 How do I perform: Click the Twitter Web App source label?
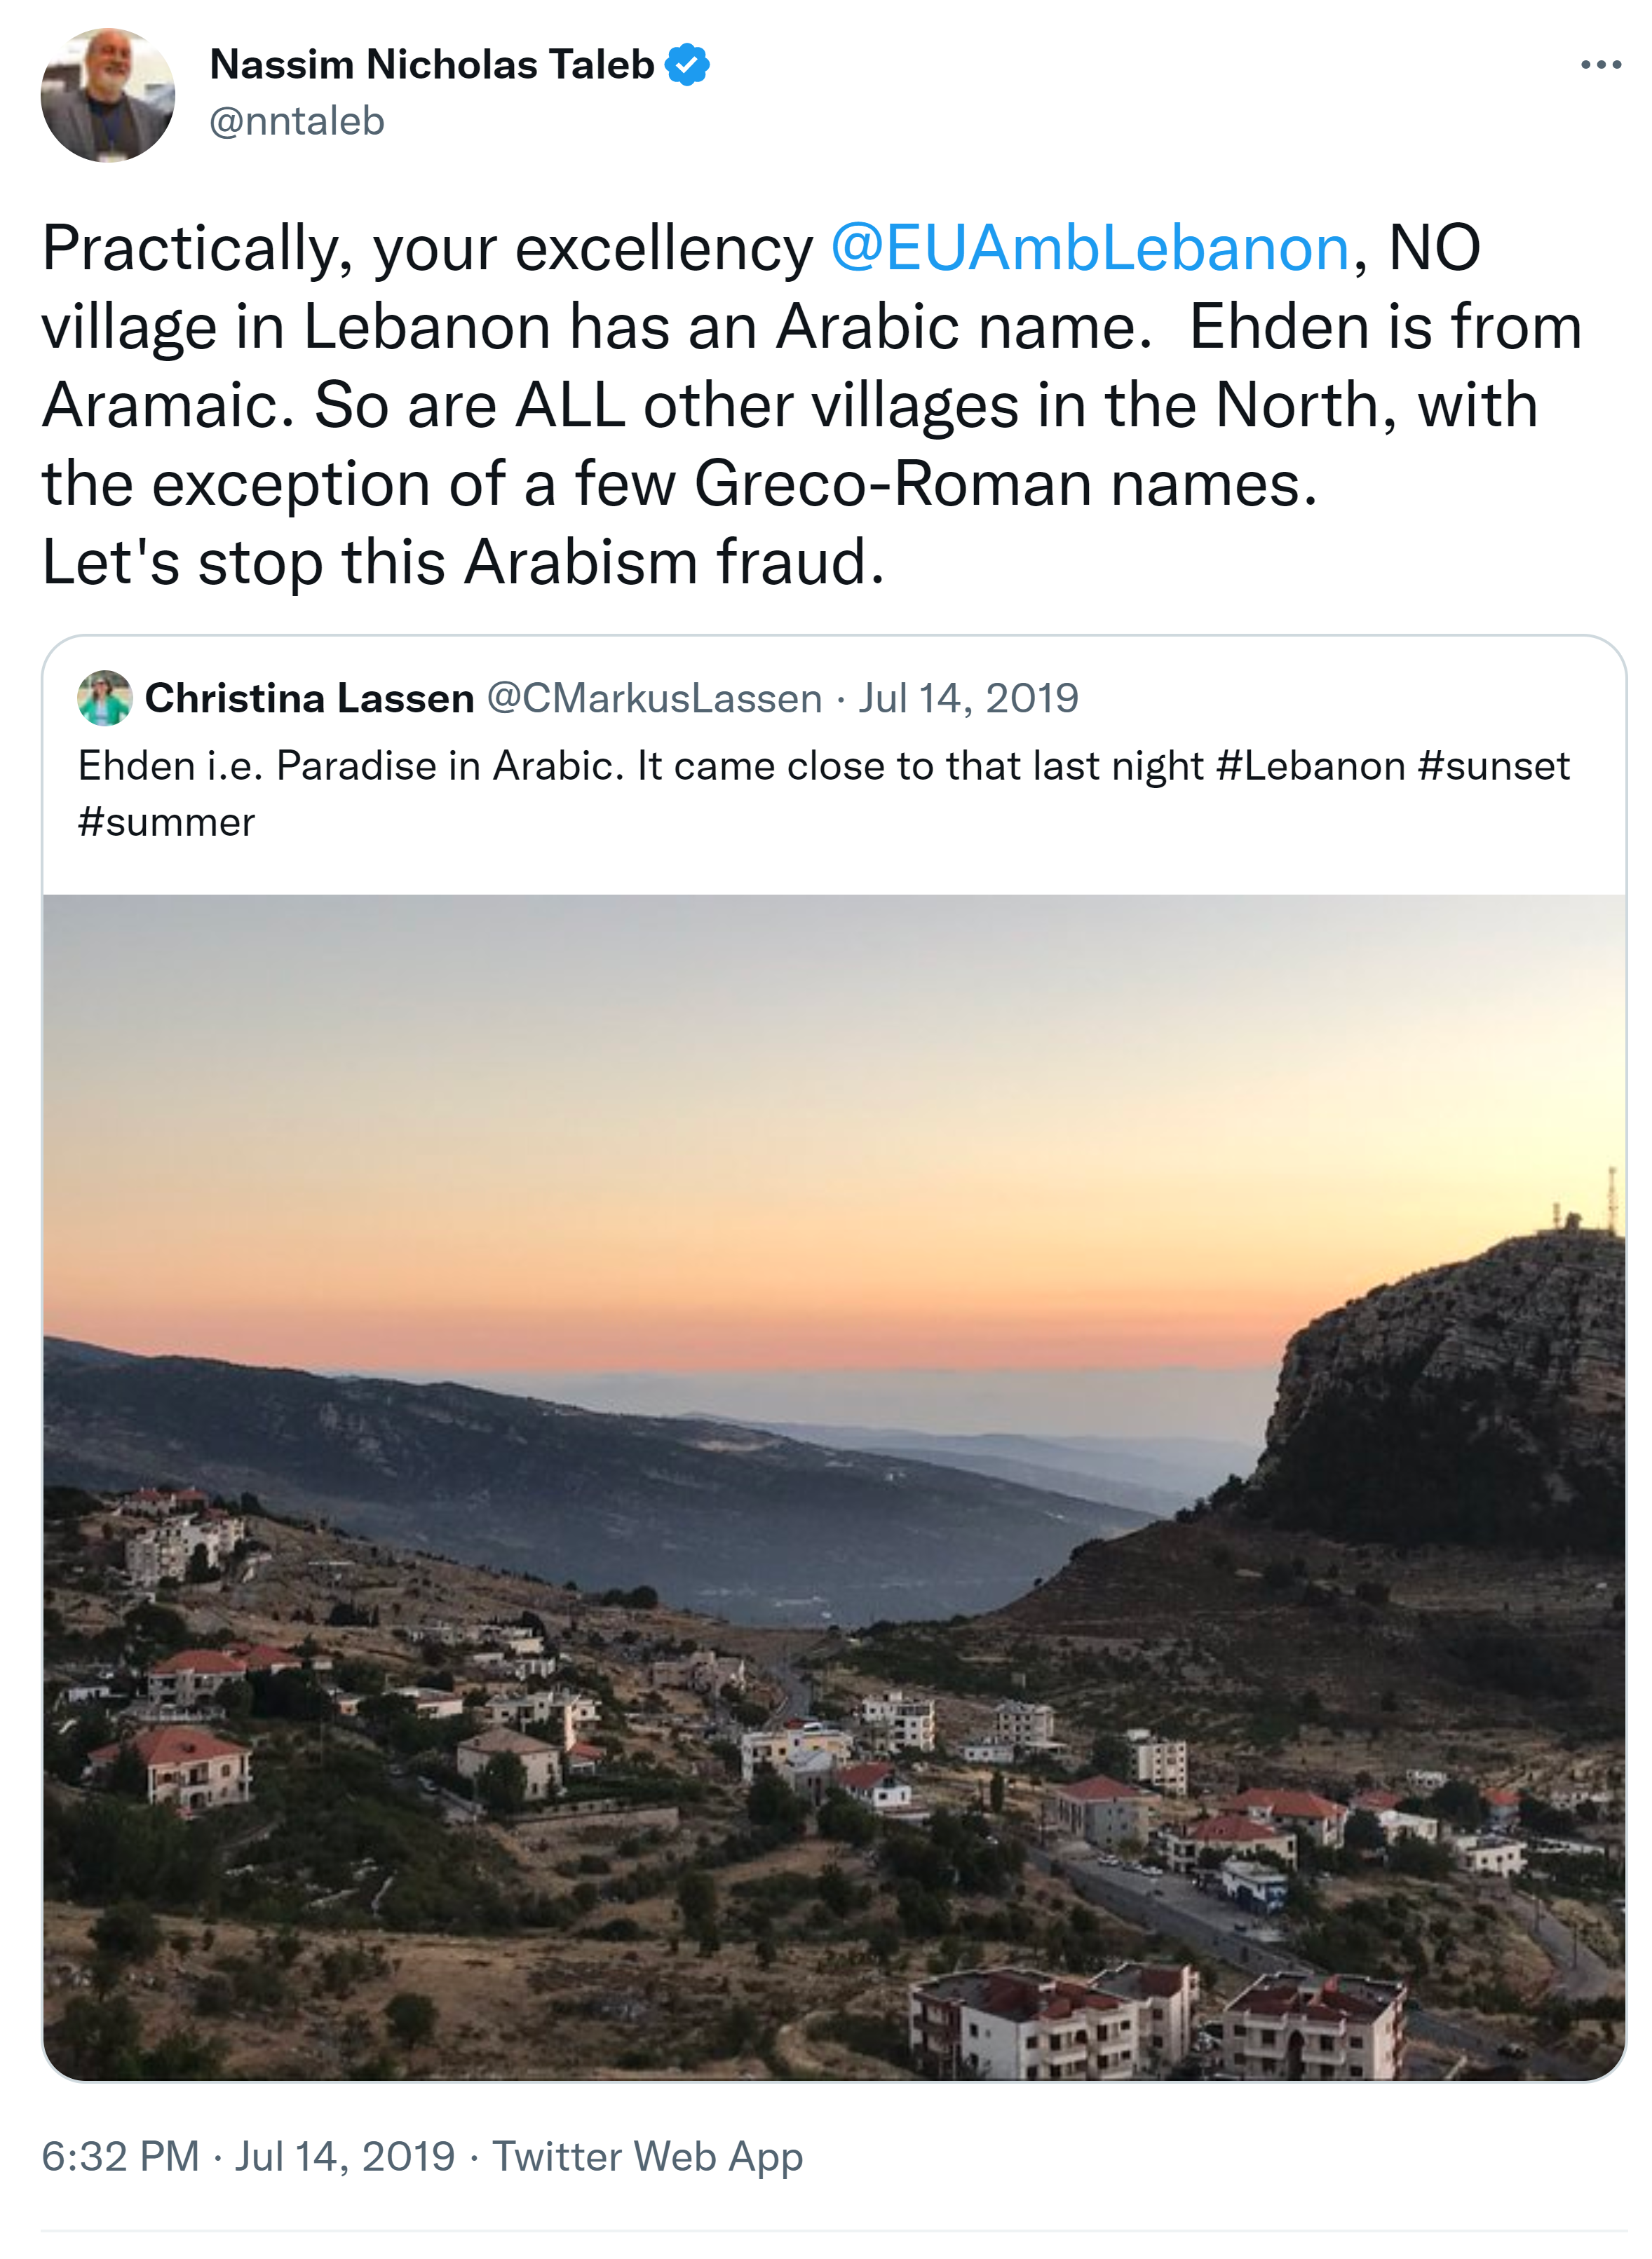pyautogui.click(x=648, y=2156)
